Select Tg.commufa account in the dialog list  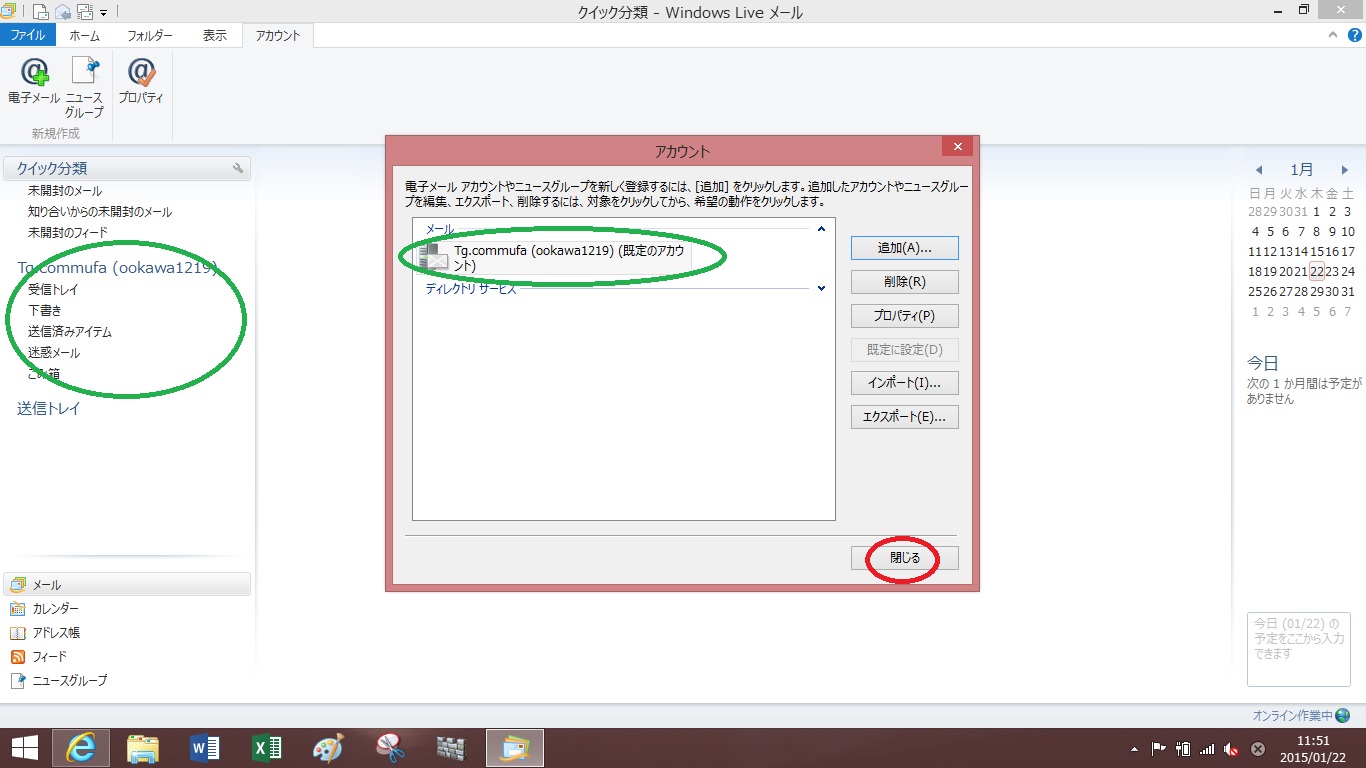pos(556,258)
